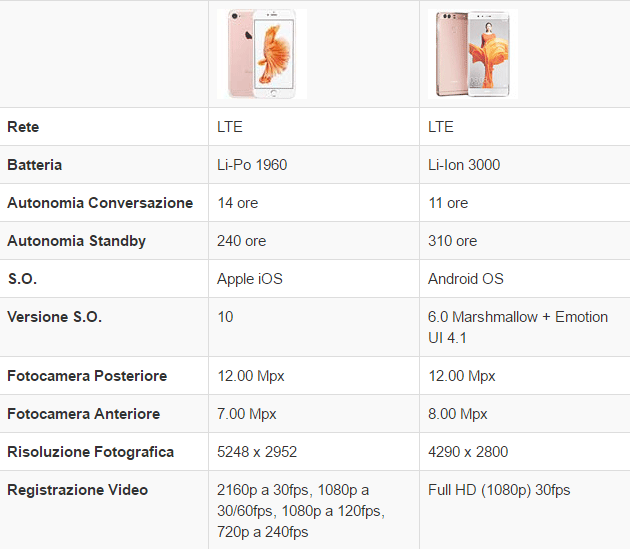This screenshot has width=630, height=549.
Task: Click the Huawei phone image
Action: pos(472,54)
